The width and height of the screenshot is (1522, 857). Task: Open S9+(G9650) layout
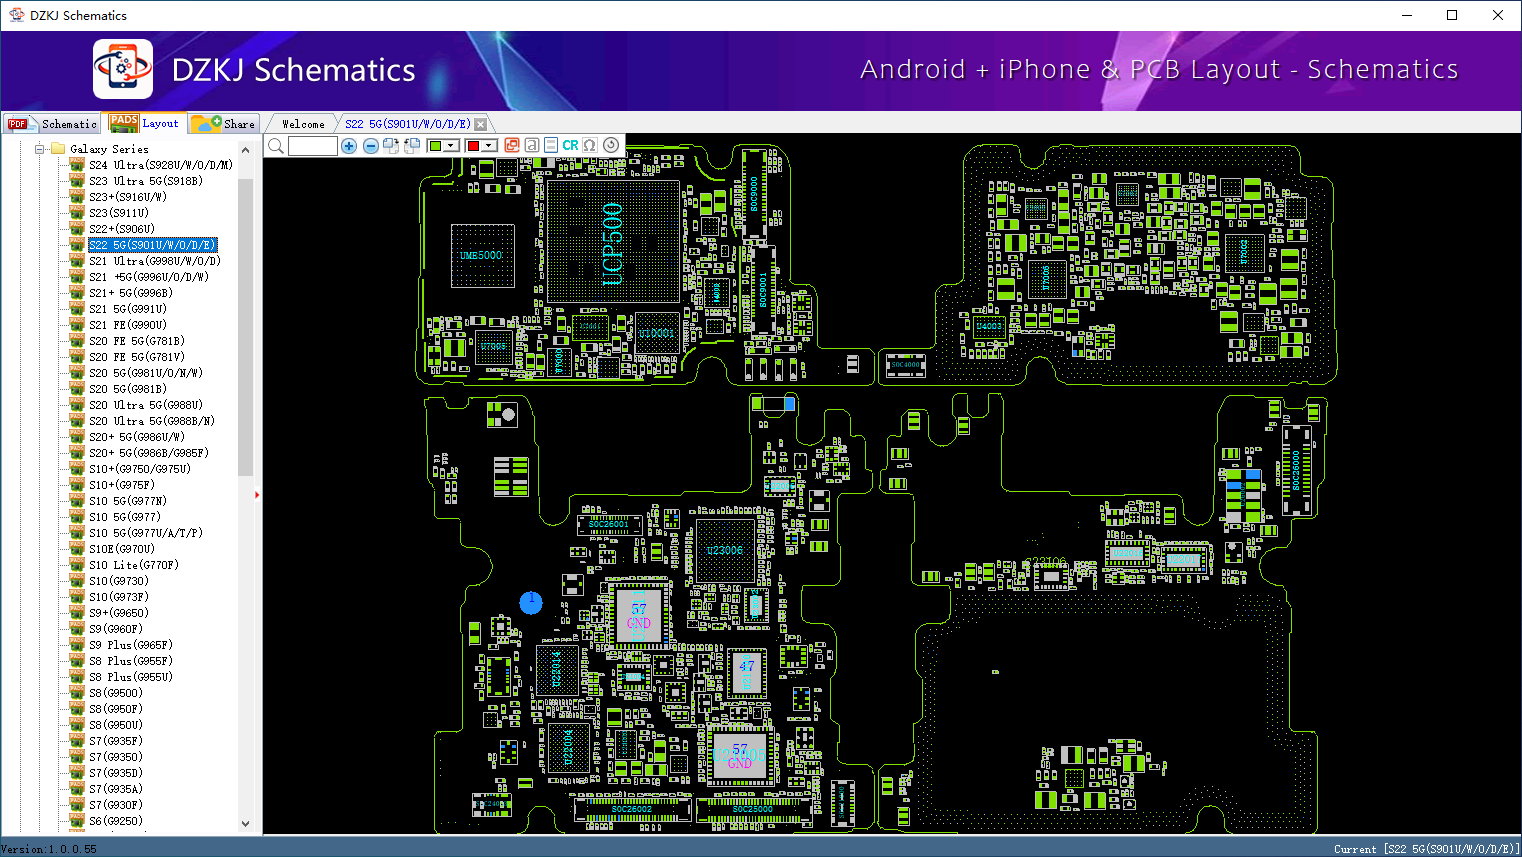pos(119,613)
